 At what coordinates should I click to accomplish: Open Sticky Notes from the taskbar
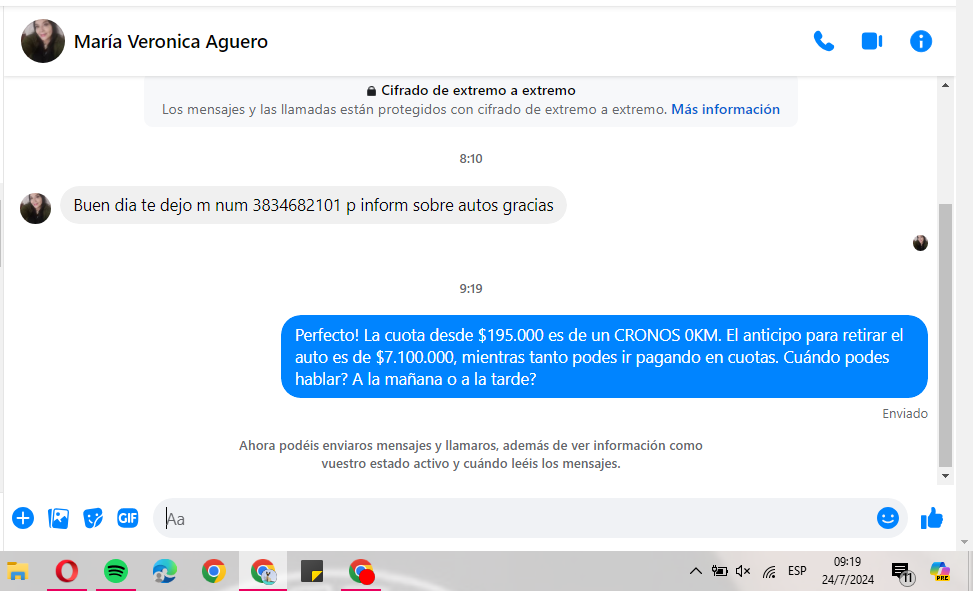click(312, 571)
